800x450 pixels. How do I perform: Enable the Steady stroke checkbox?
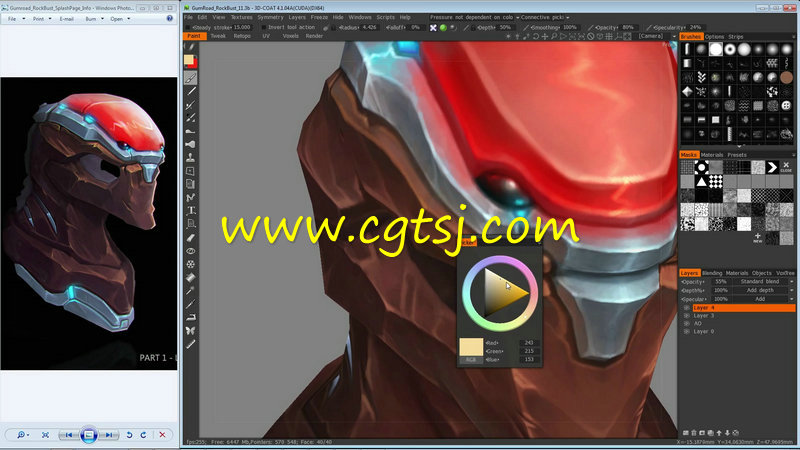click(x=188, y=28)
